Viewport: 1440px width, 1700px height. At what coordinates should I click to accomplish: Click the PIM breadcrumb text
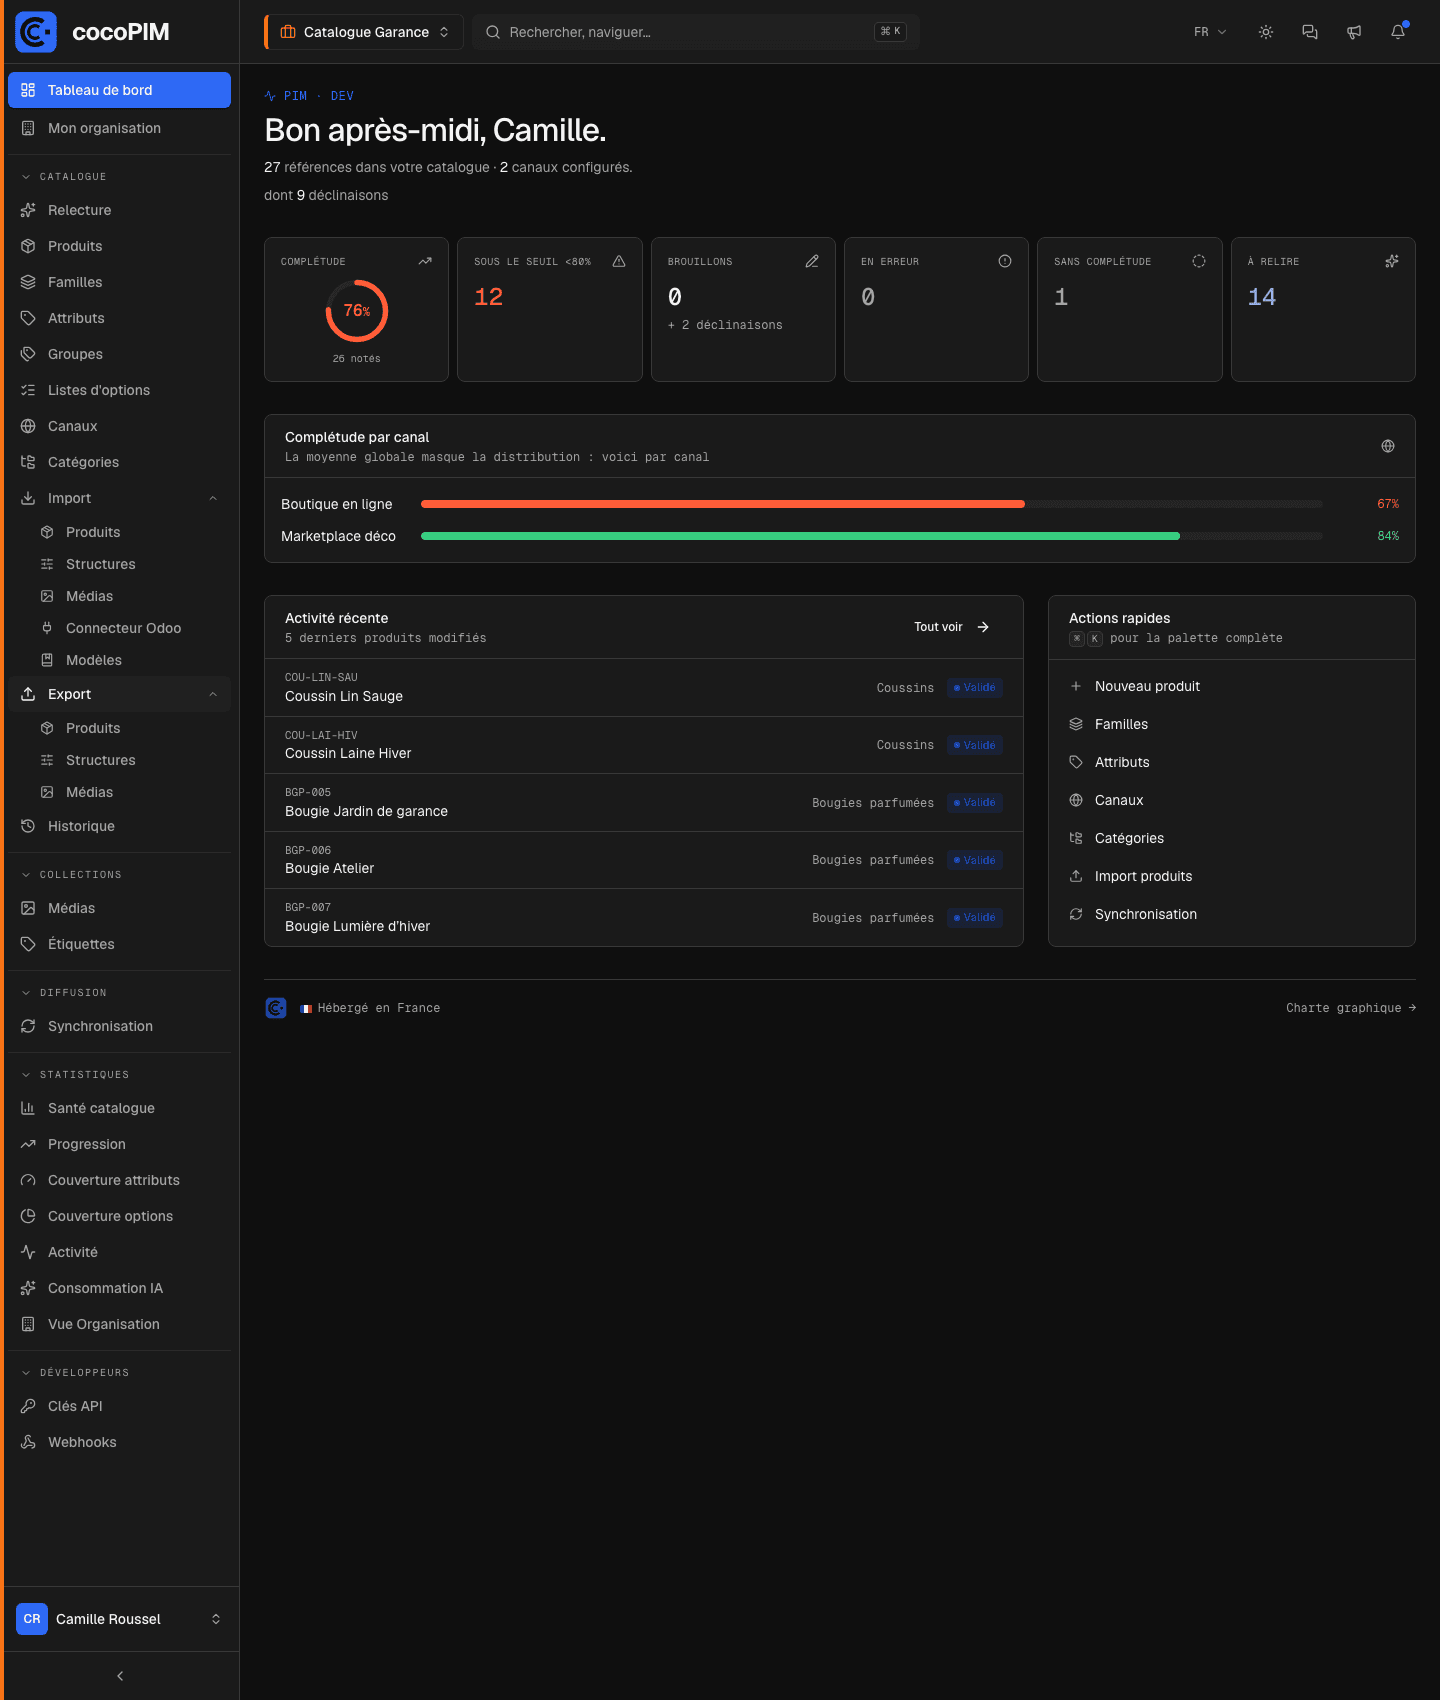[x=295, y=96]
